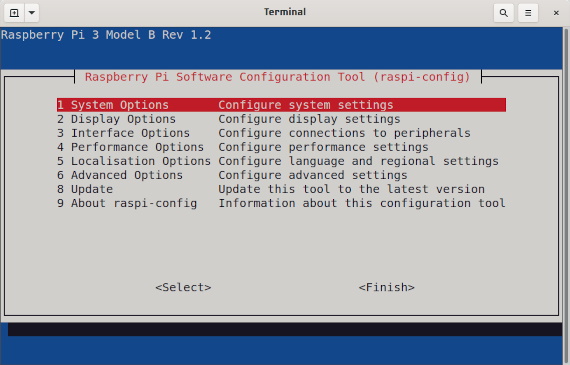Image resolution: width=570 pixels, height=365 pixels.
Task: Click the Terminal window title
Action: coord(285,12)
